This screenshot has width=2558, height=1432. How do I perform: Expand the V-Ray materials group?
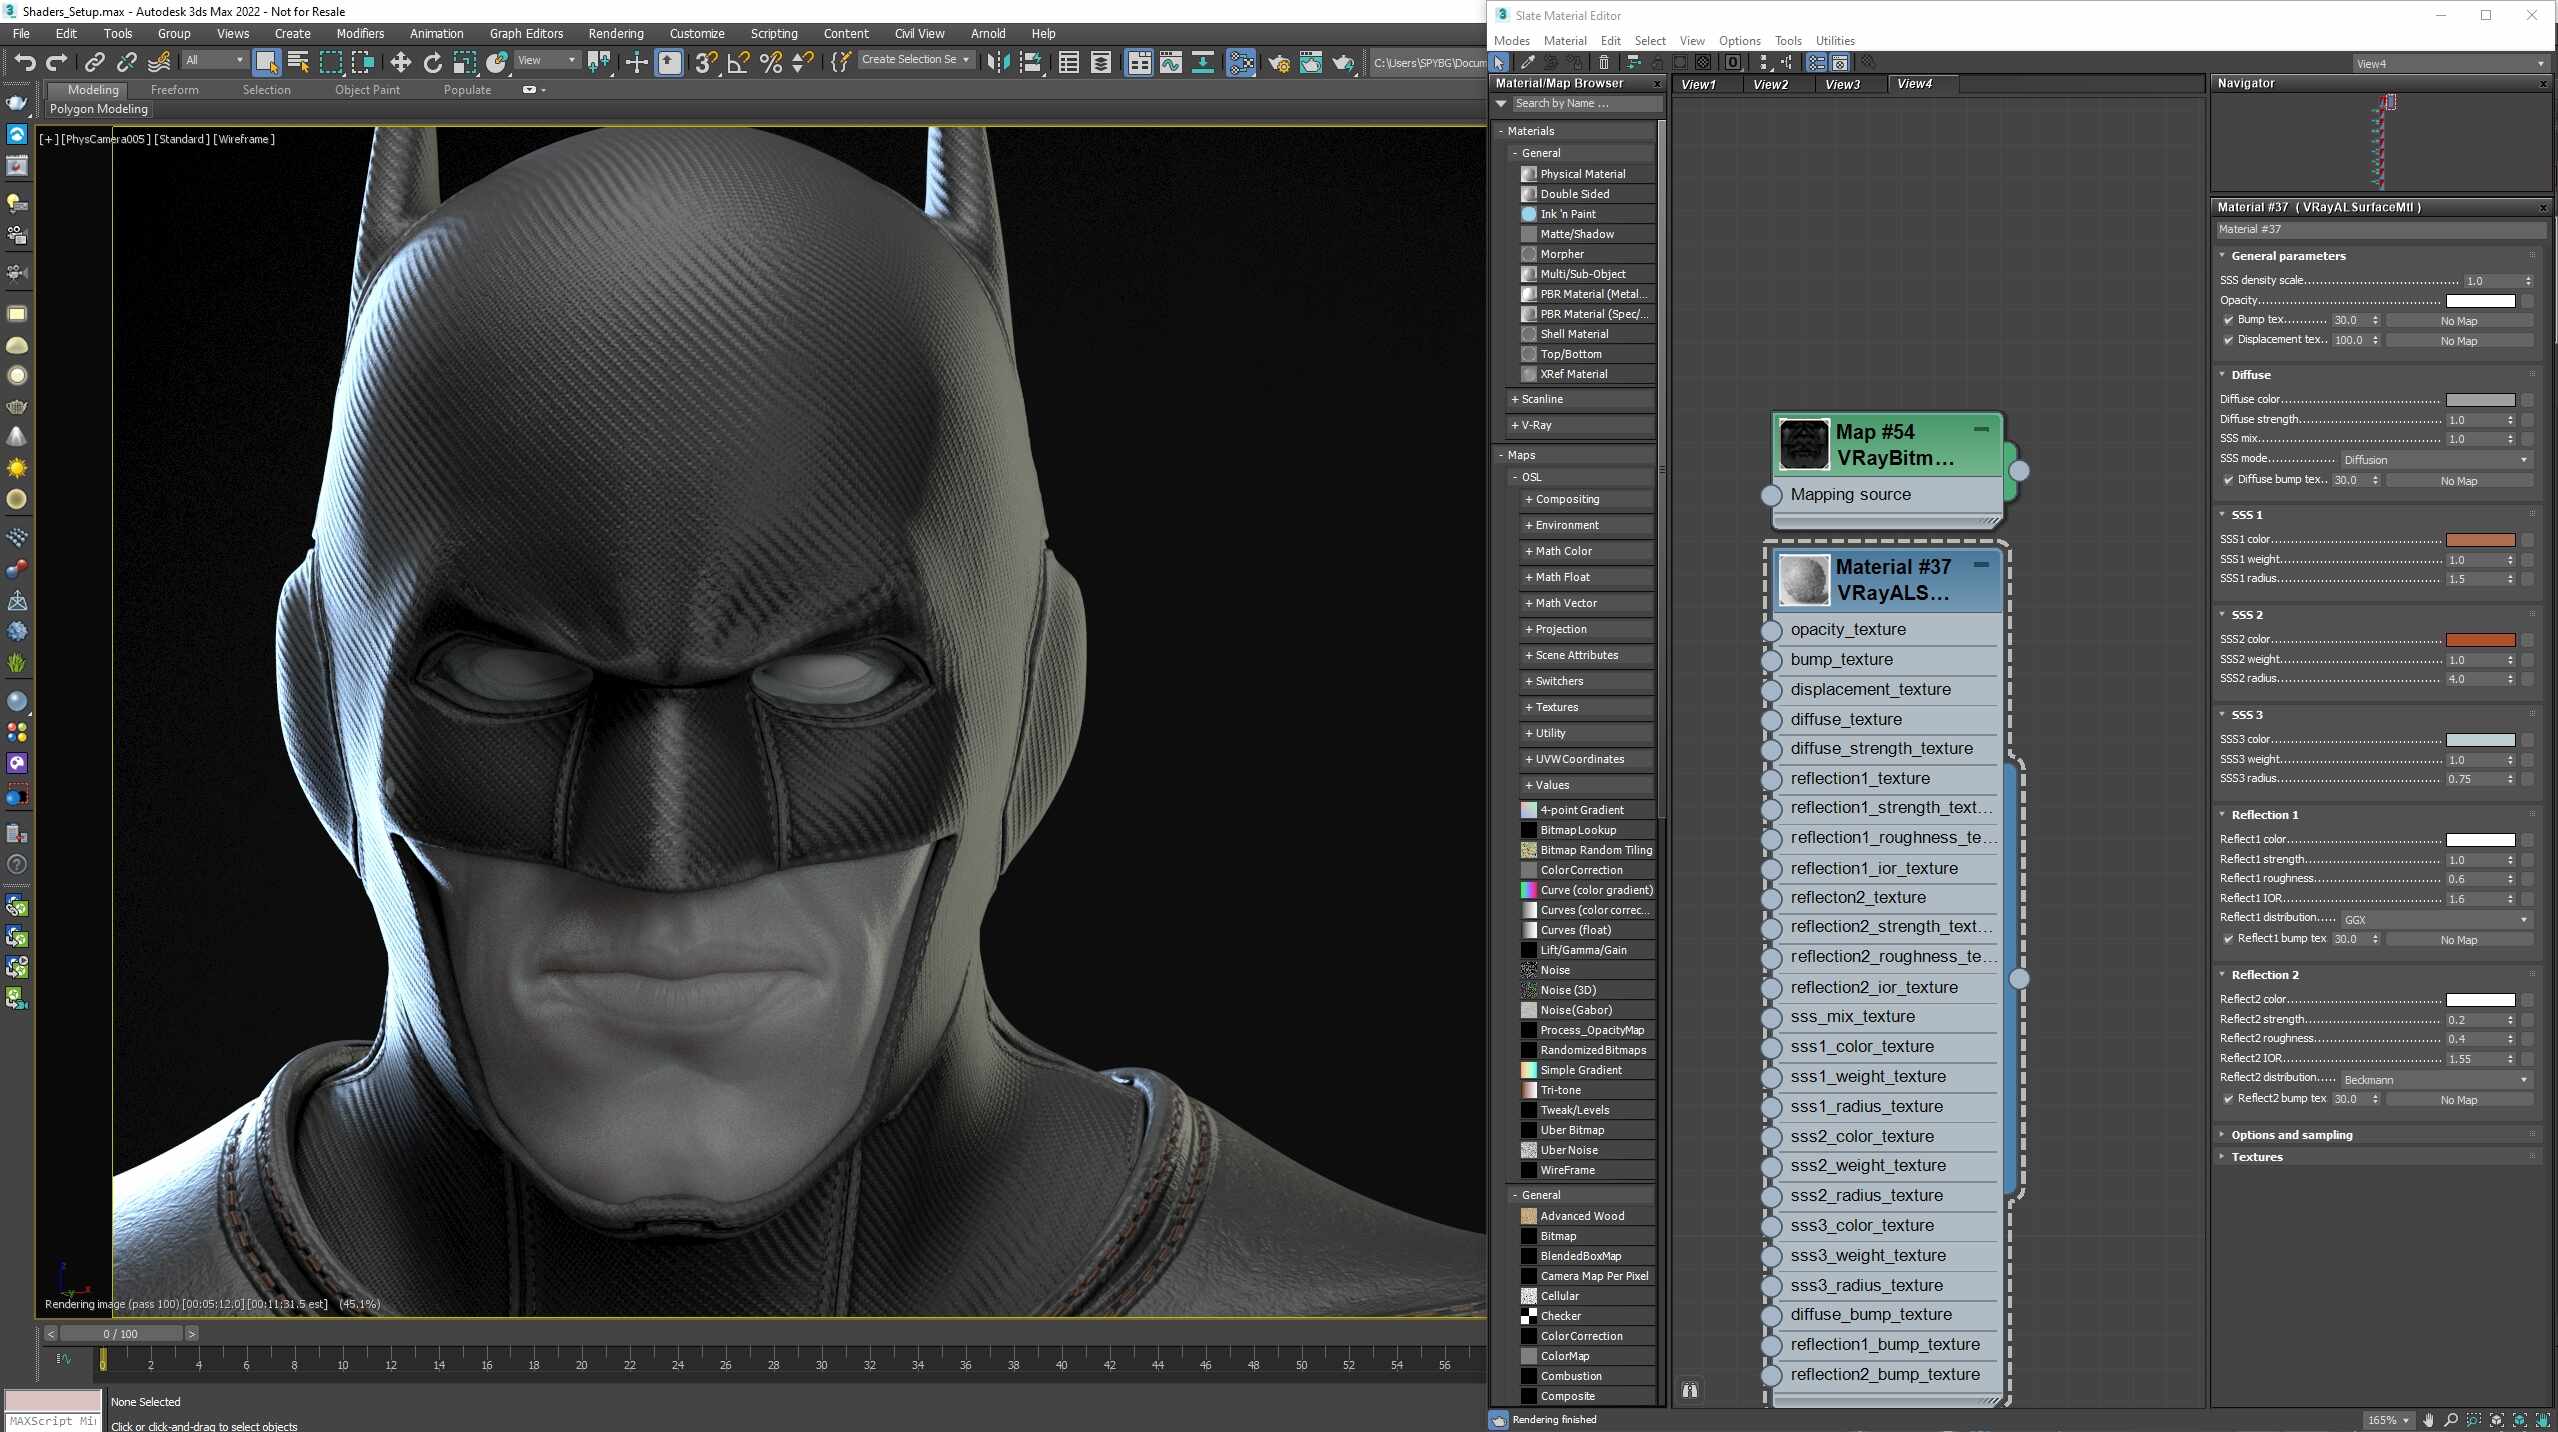pyautogui.click(x=1536, y=425)
